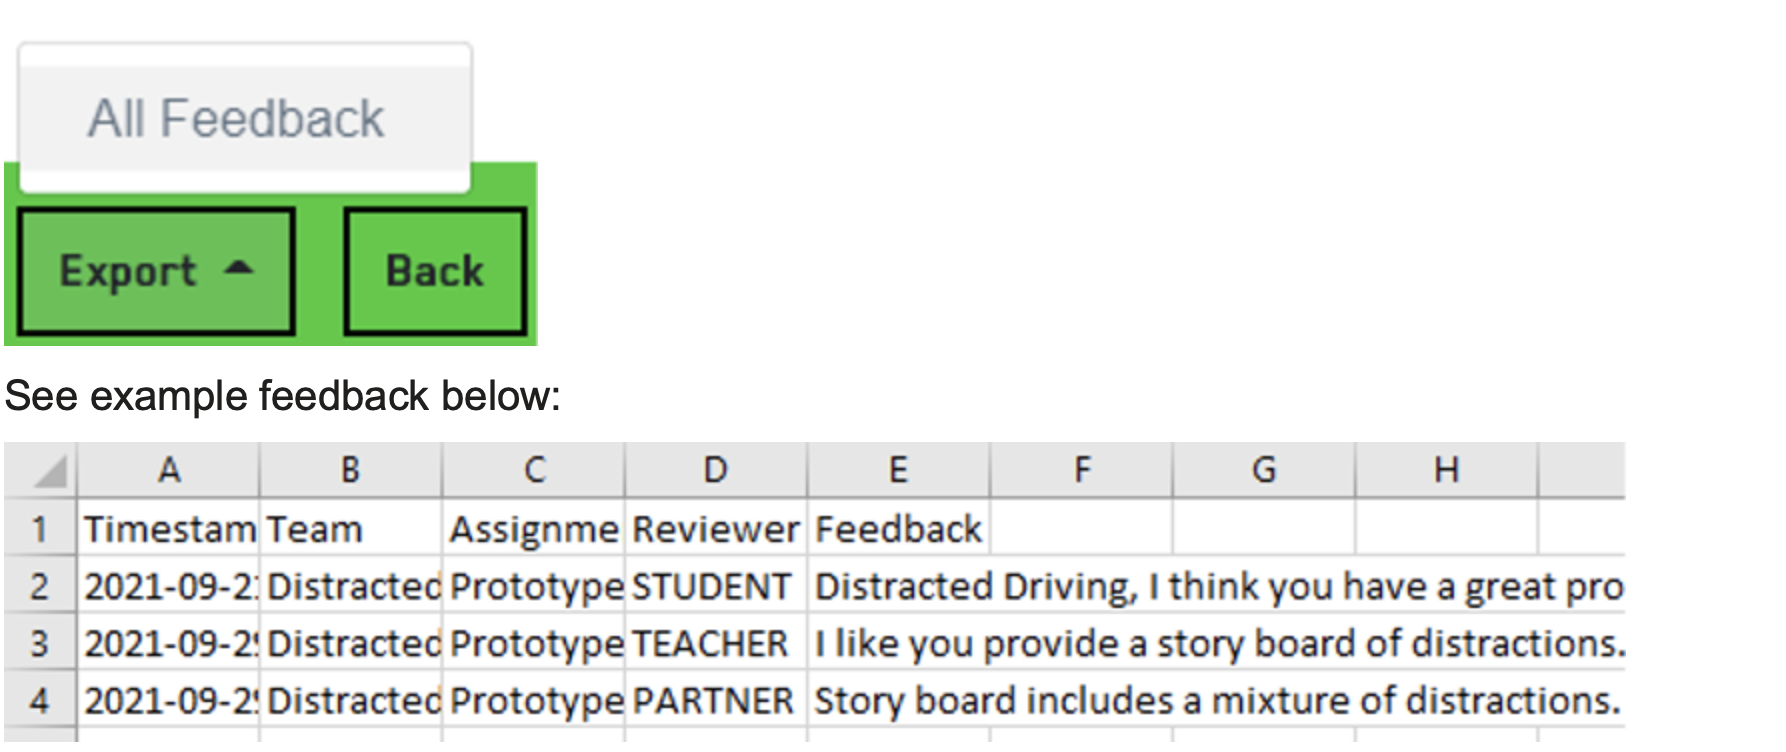
Task: Click the Reviewer header cell
Action: point(716,529)
